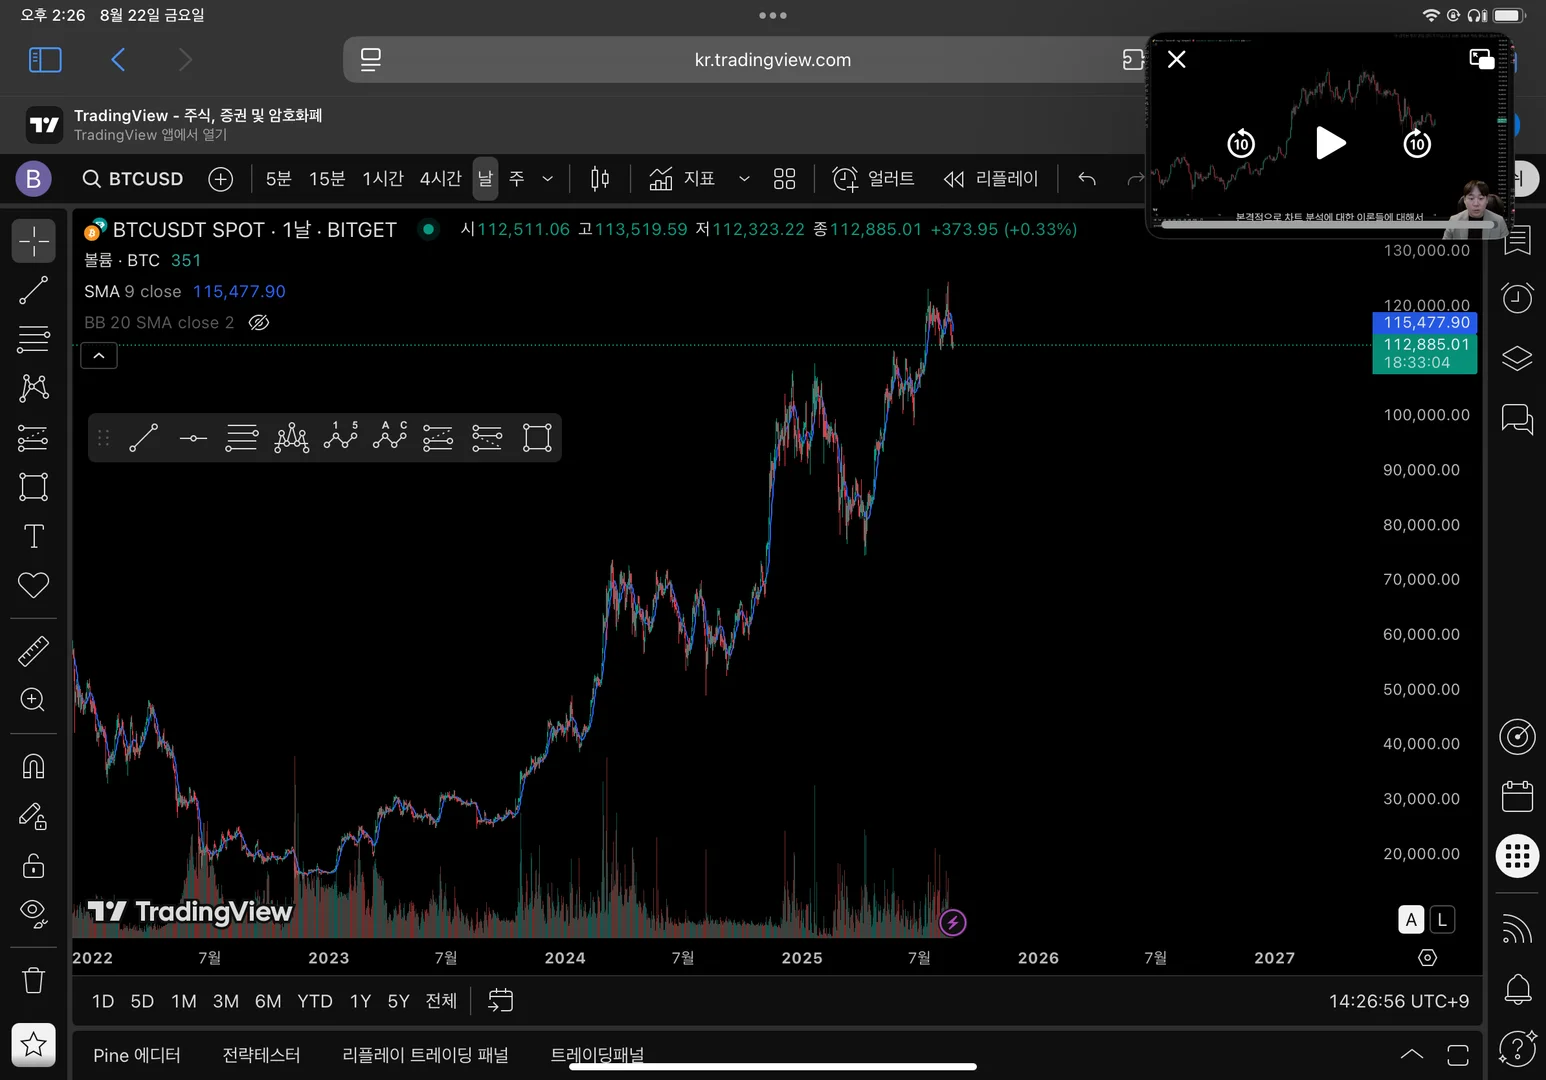Return picture-in-picture video to full screen

click(x=1481, y=59)
